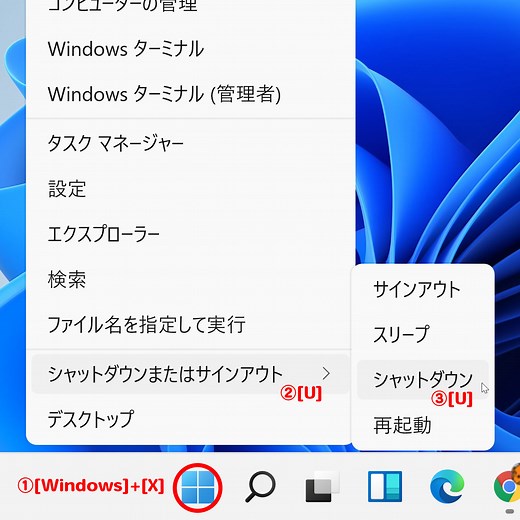Open the Windows Start button

pos(198,488)
